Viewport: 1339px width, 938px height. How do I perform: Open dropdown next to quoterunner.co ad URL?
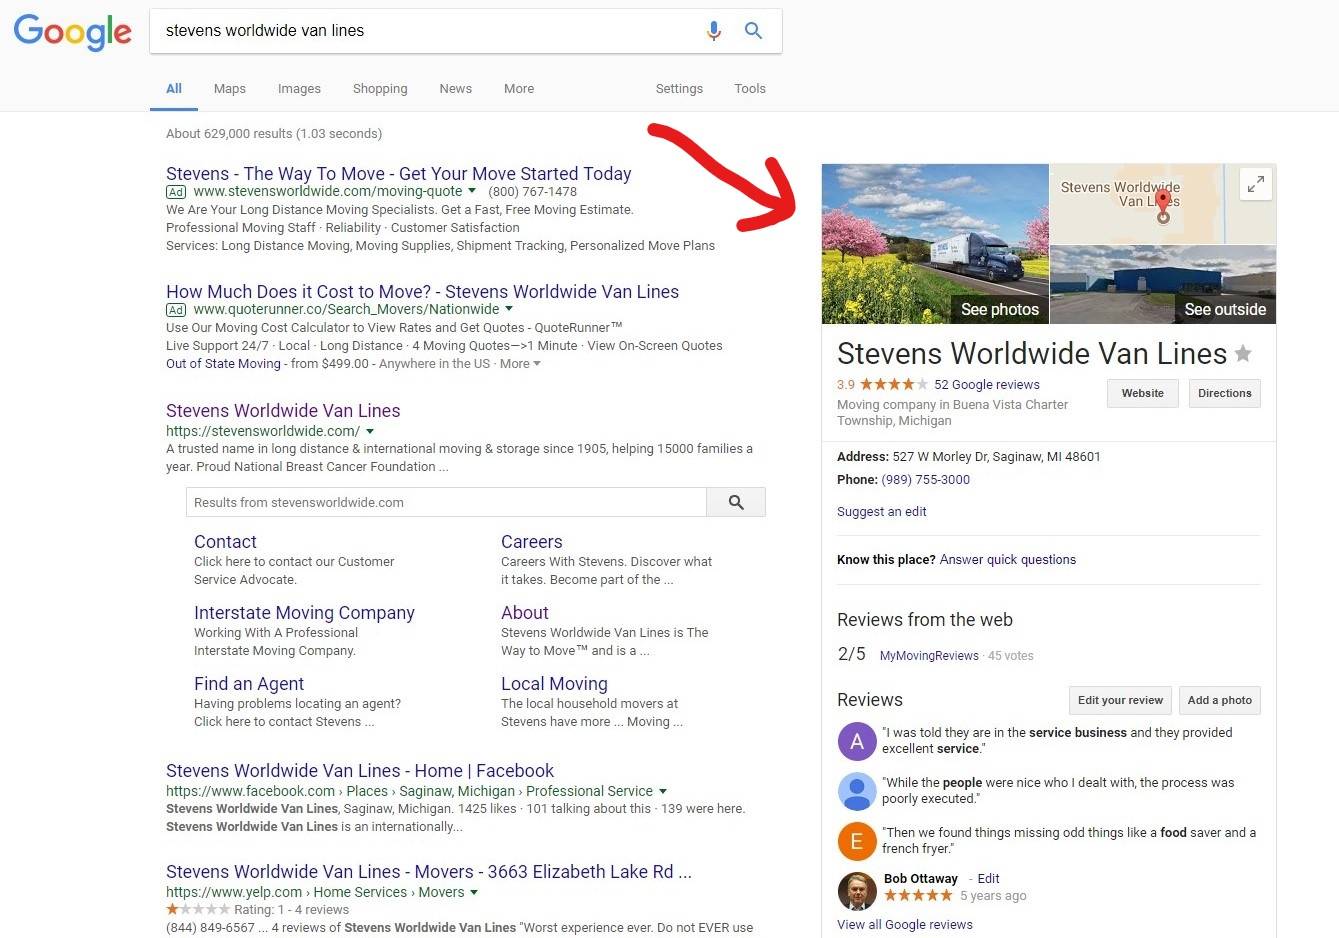point(509,309)
